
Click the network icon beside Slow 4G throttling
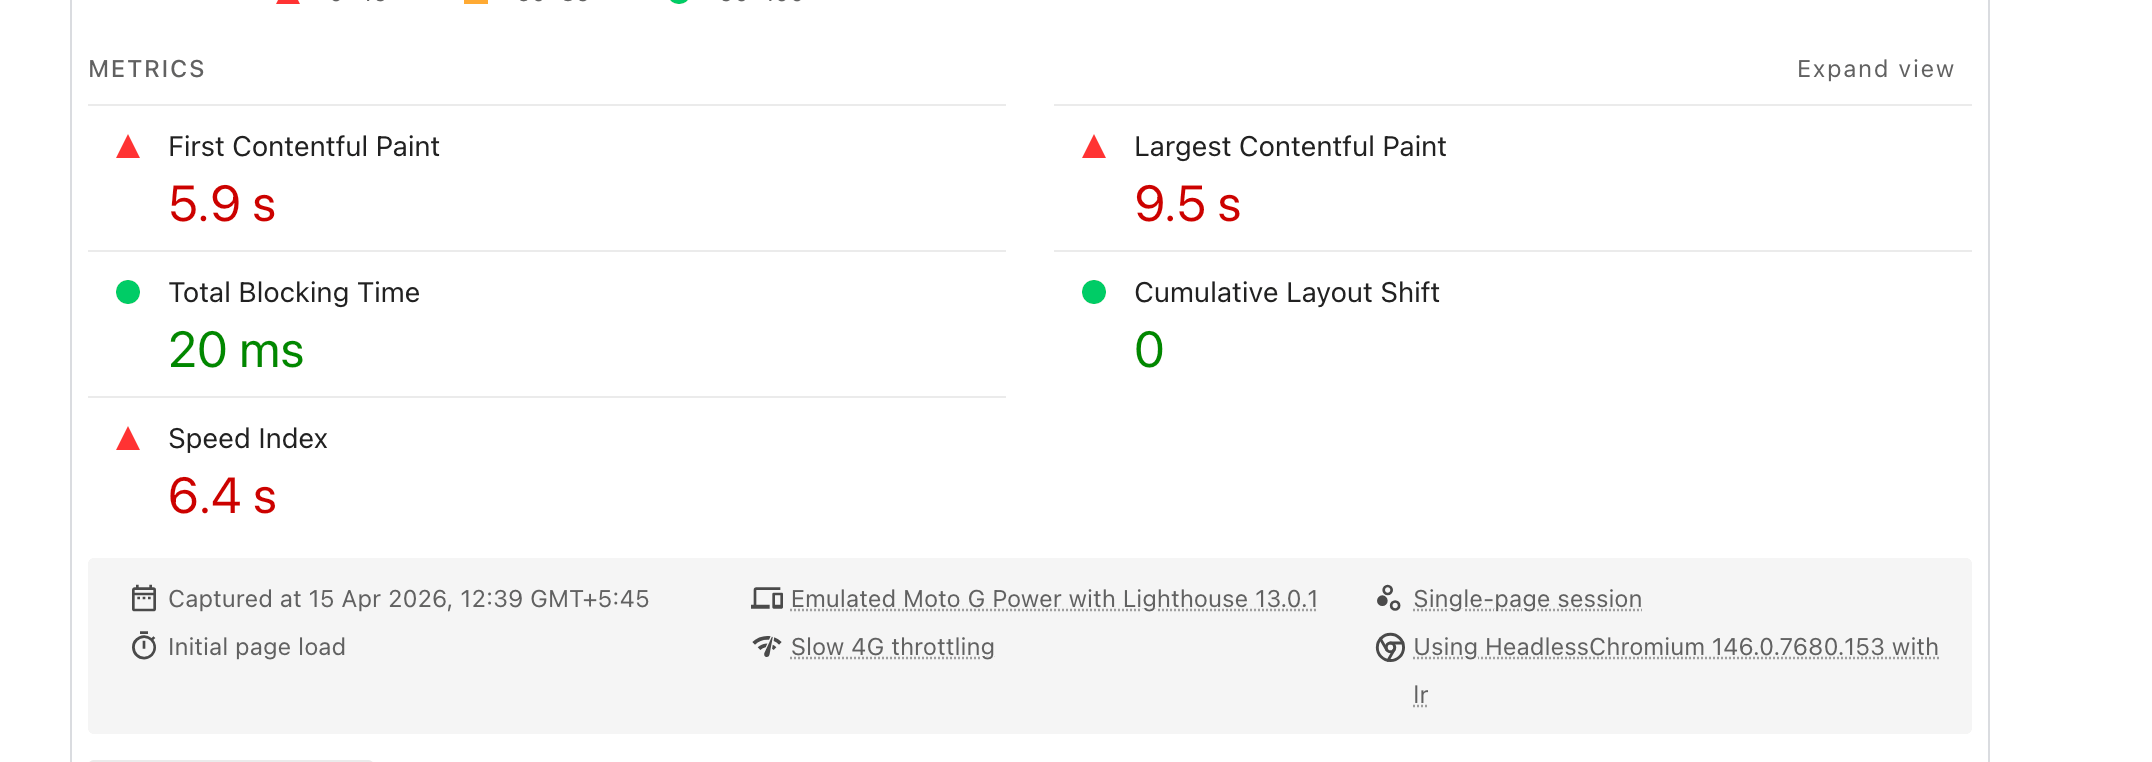767,646
